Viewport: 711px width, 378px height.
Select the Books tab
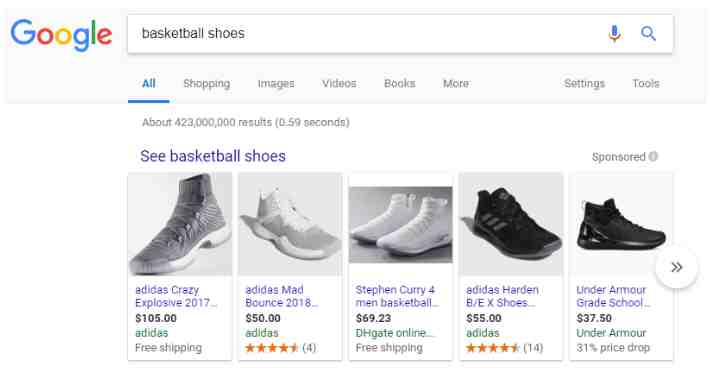pyautogui.click(x=399, y=83)
